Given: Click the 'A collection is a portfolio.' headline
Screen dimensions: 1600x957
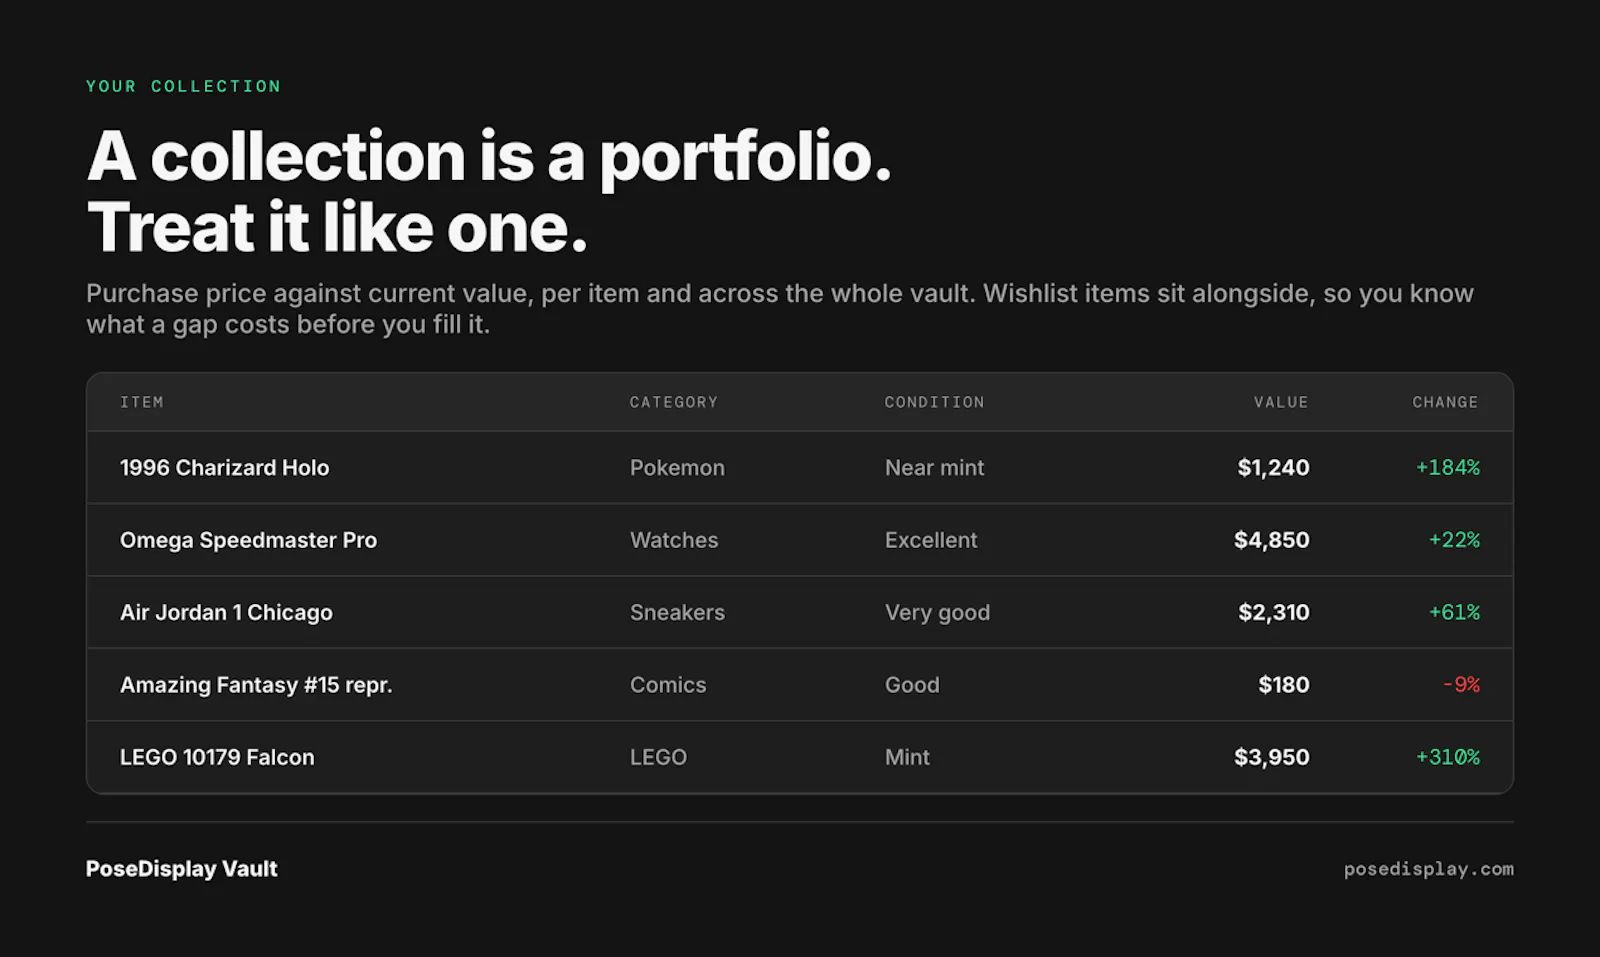Looking at the screenshot, I should [x=489, y=157].
